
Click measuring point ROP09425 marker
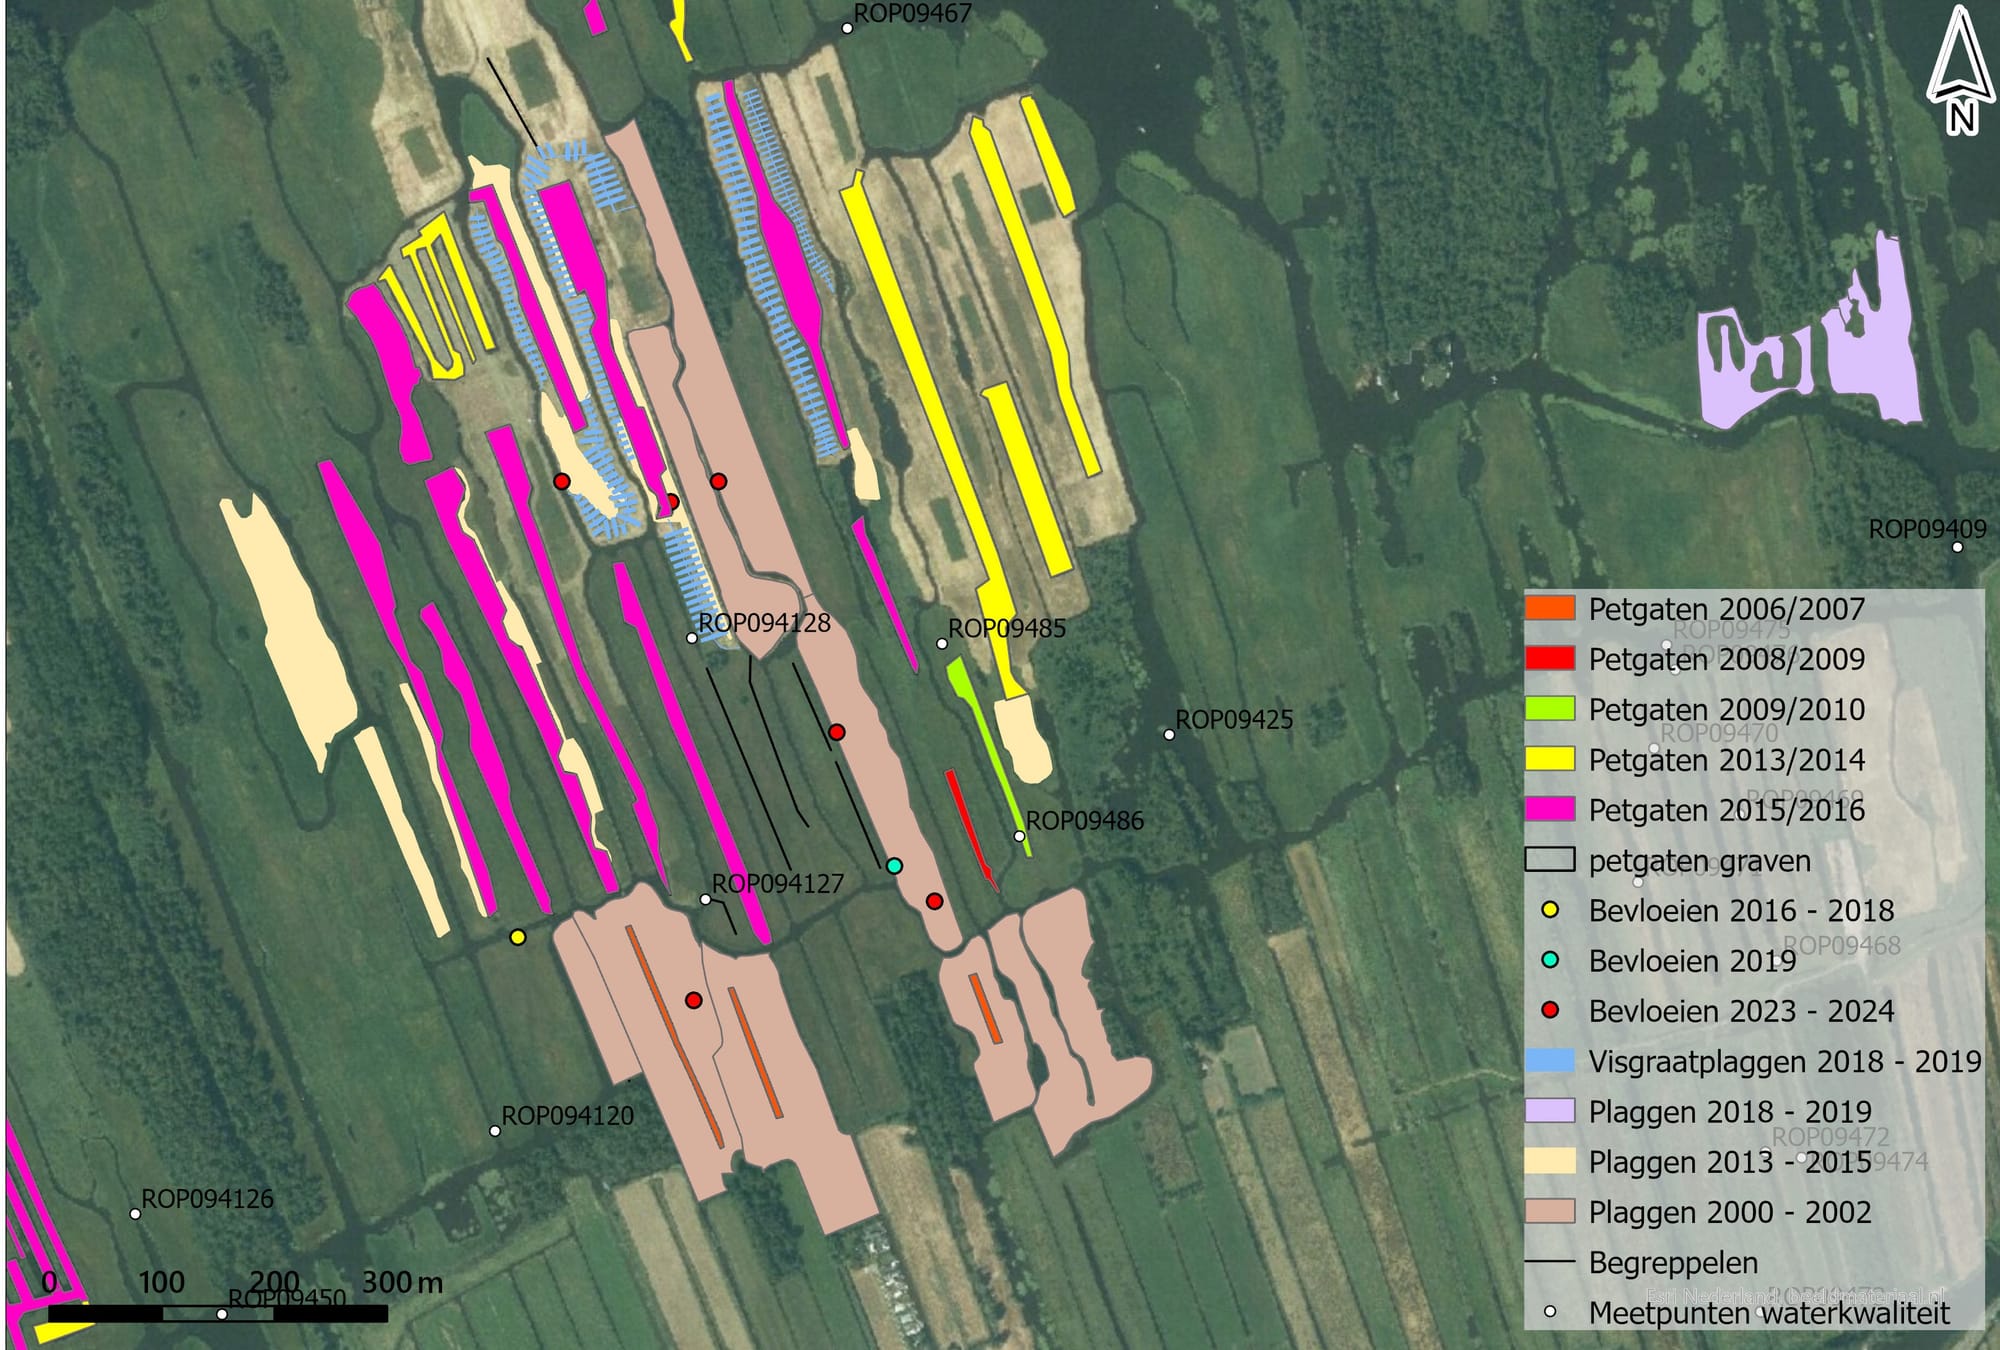click(1169, 735)
